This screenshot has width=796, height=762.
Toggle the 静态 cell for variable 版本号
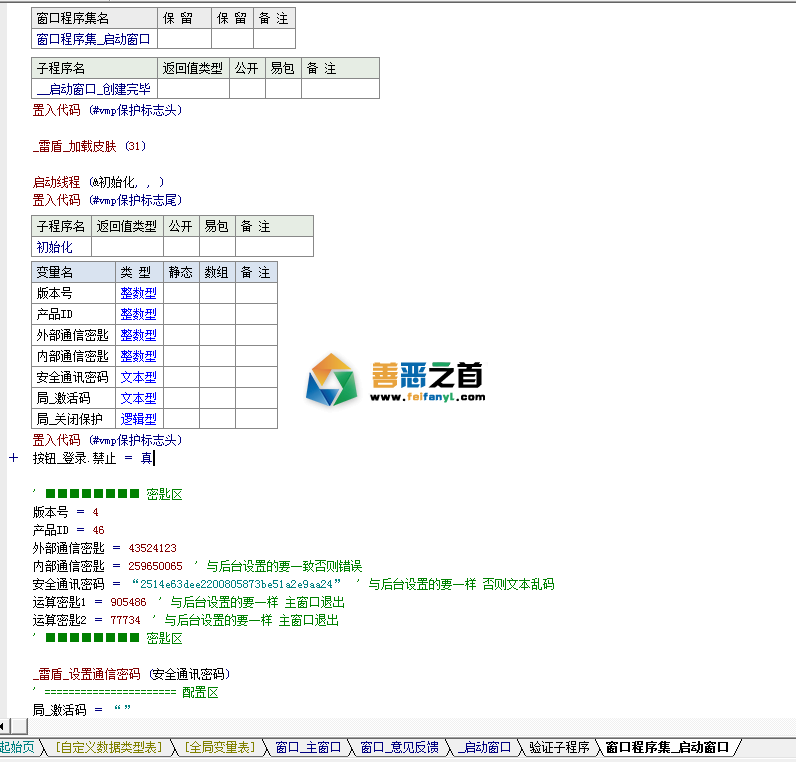click(x=181, y=293)
